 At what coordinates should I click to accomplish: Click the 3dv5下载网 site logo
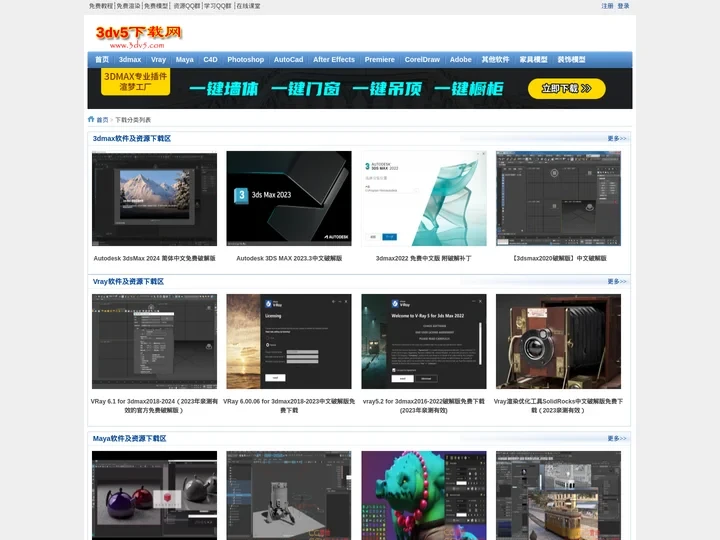pos(139,37)
